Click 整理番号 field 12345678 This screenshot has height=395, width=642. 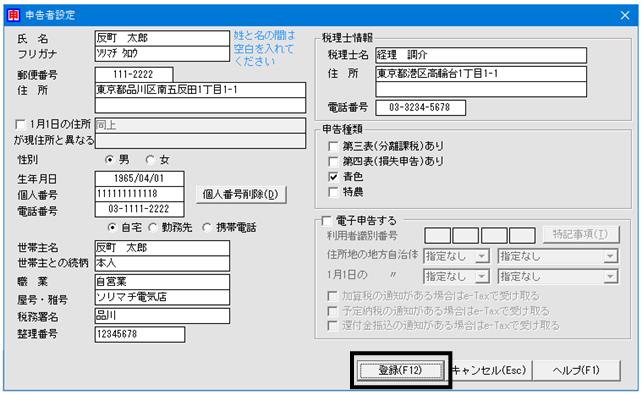tap(140, 334)
